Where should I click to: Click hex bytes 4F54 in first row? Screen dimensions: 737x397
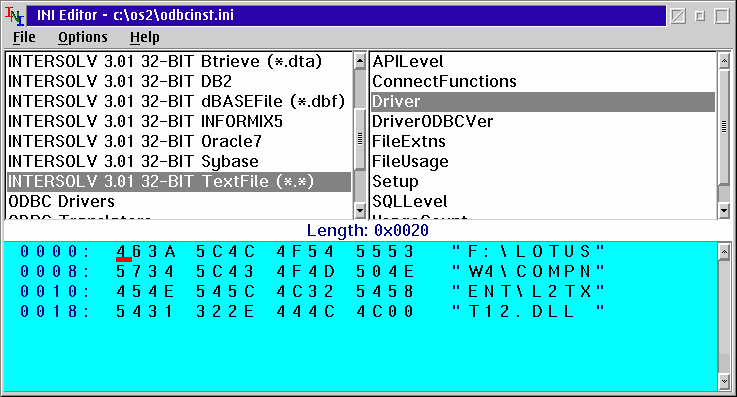point(306,252)
